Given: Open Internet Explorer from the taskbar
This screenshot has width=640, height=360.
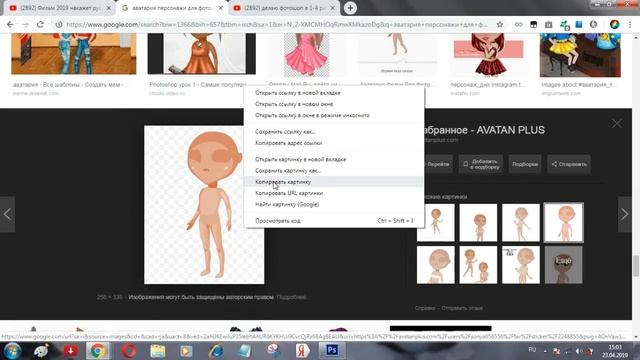Looking at the screenshot, I should click(x=216, y=351).
